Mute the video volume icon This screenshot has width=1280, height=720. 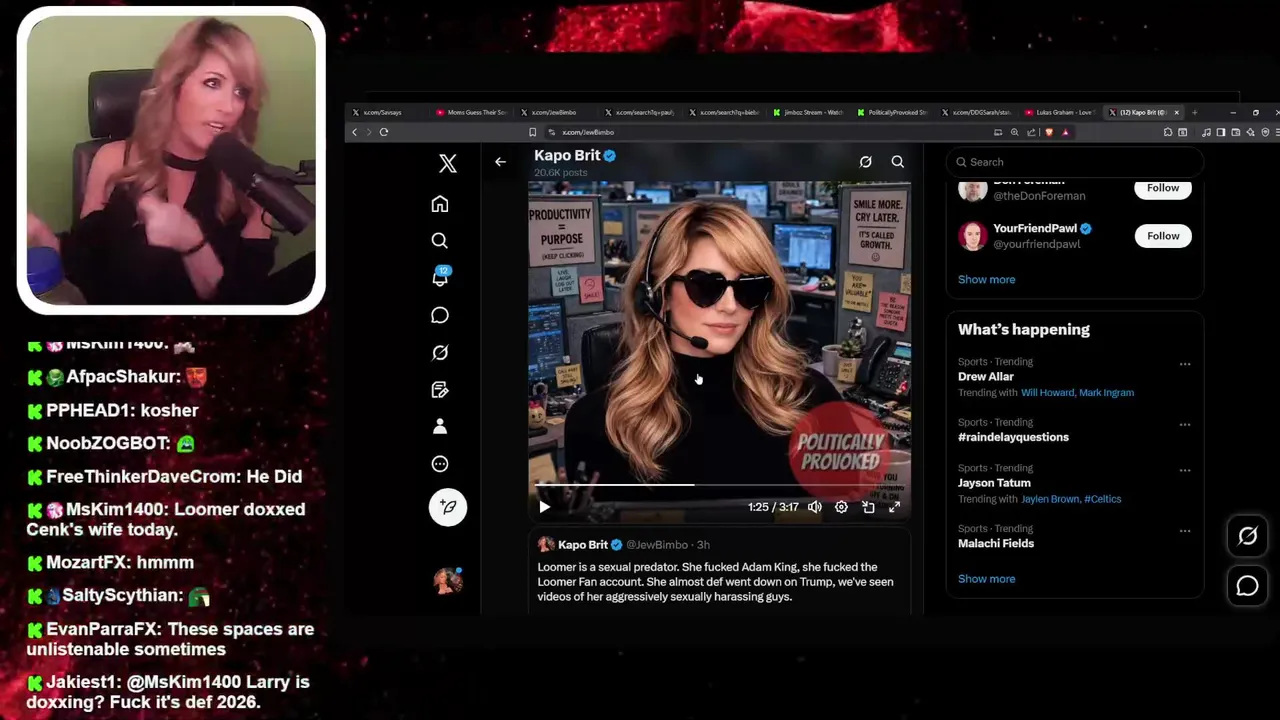815,507
